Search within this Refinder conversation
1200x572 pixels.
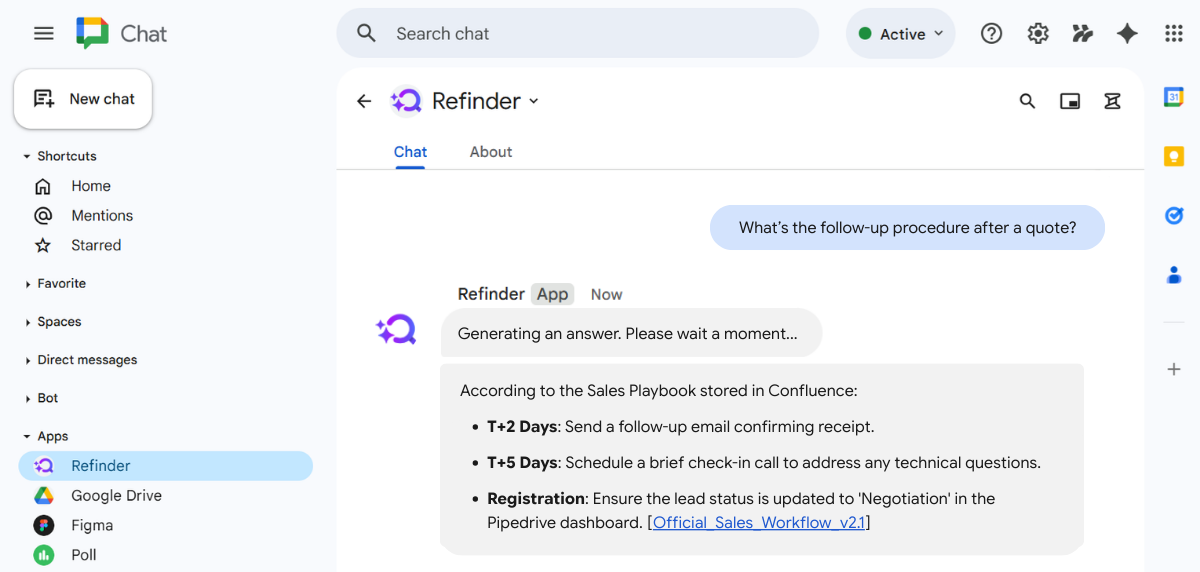(1027, 101)
